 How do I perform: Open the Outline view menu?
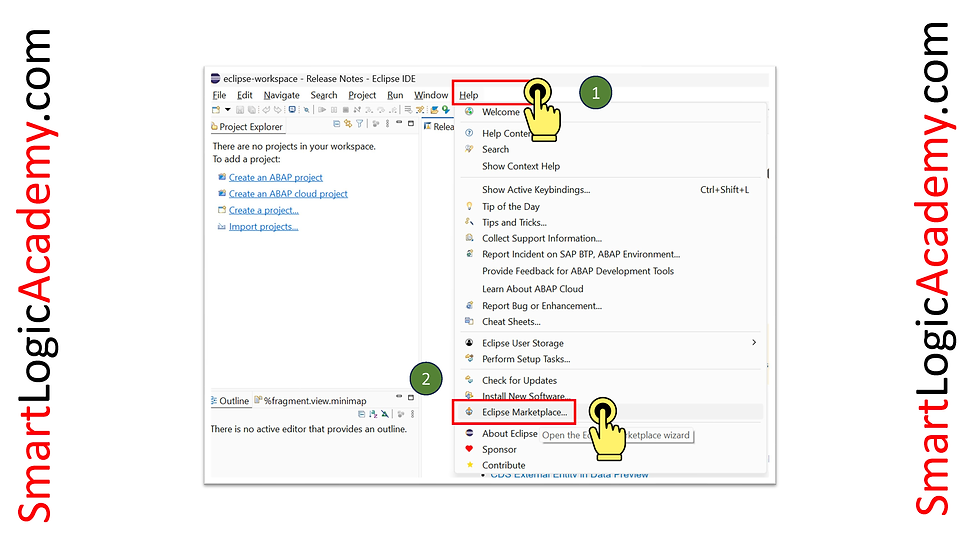(412, 414)
